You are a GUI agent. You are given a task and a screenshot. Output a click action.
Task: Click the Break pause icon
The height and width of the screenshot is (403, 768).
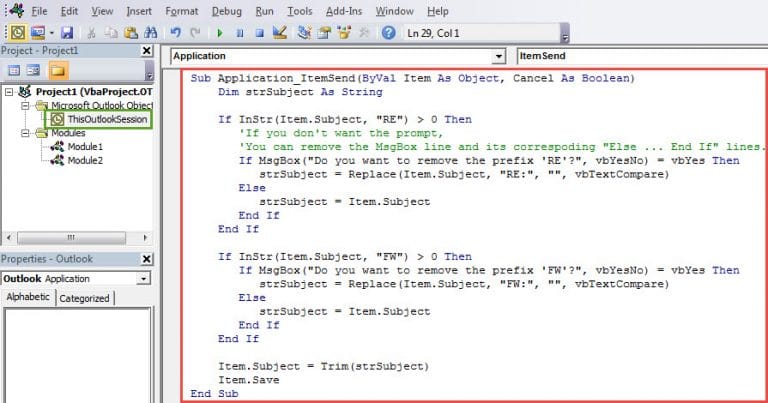[x=240, y=33]
